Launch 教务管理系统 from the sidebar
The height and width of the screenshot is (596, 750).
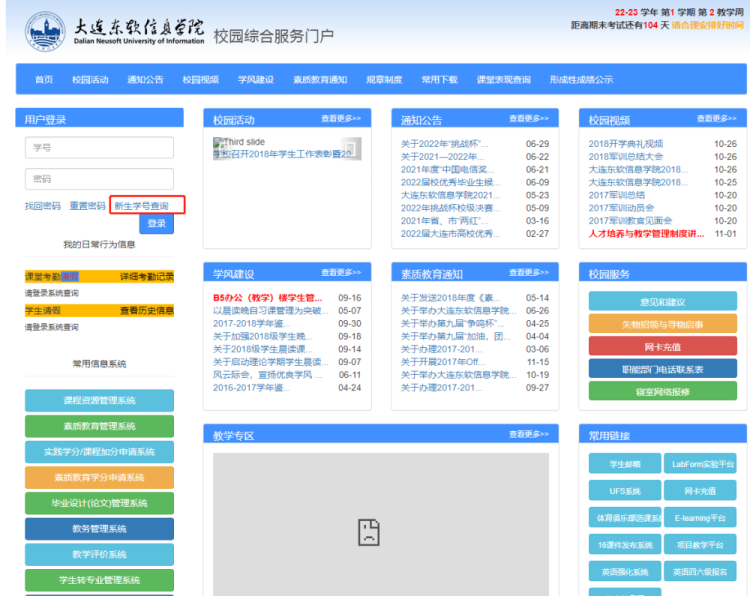pyautogui.click(x=99, y=529)
